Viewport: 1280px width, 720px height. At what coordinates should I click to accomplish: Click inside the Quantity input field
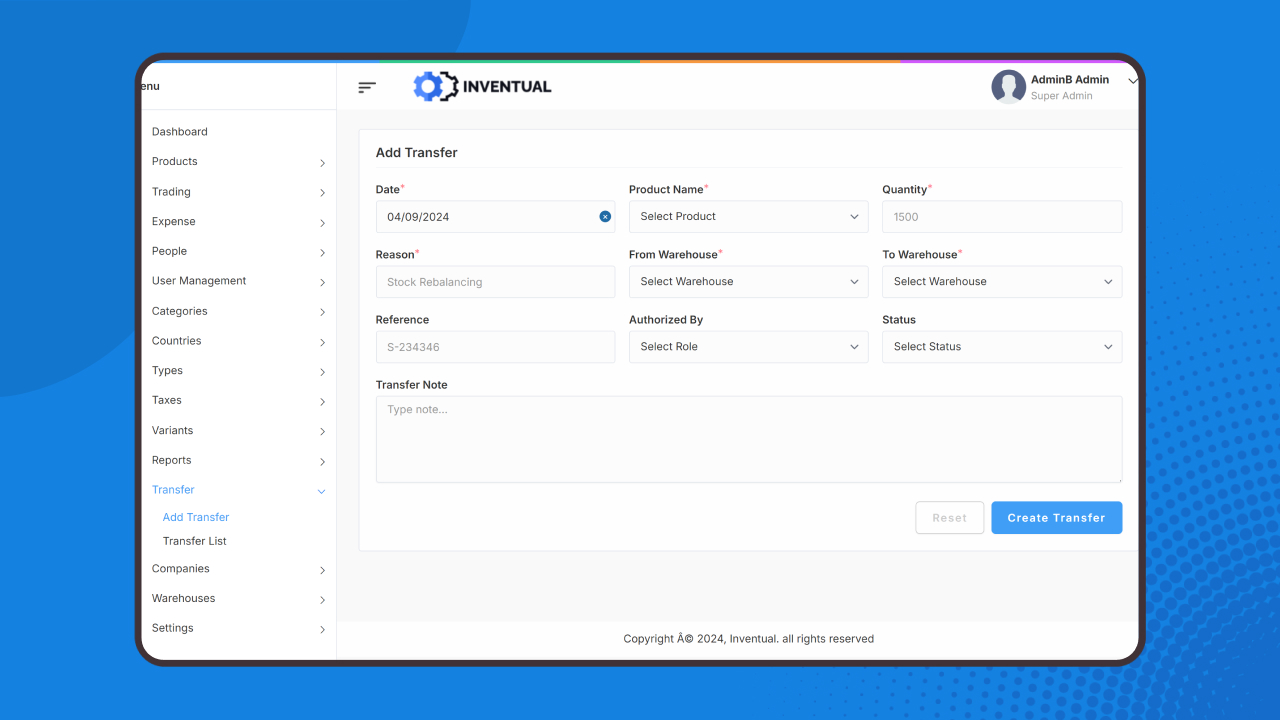coord(1001,216)
